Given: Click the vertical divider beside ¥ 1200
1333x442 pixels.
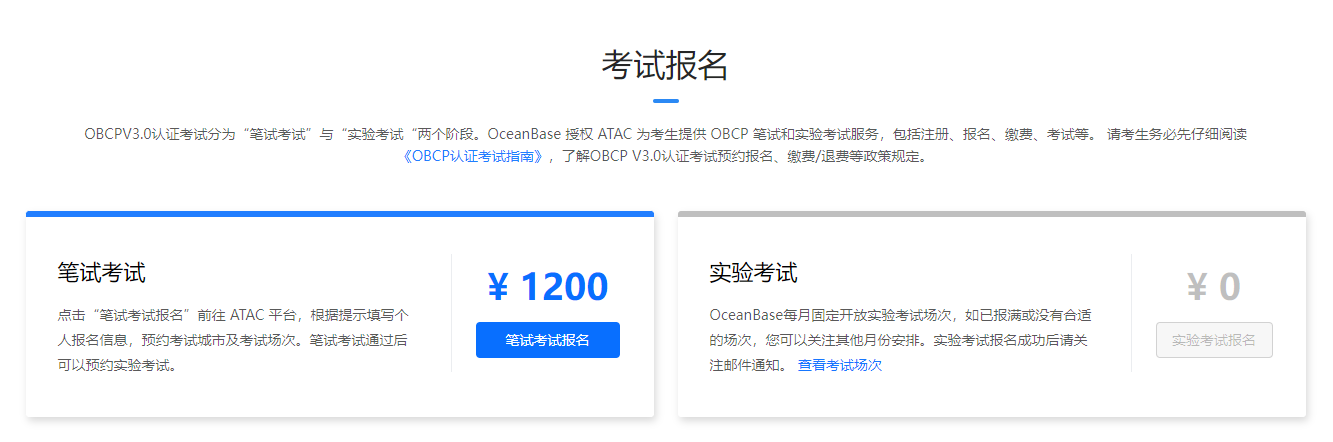Looking at the screenshot, I should click(452, 313).
